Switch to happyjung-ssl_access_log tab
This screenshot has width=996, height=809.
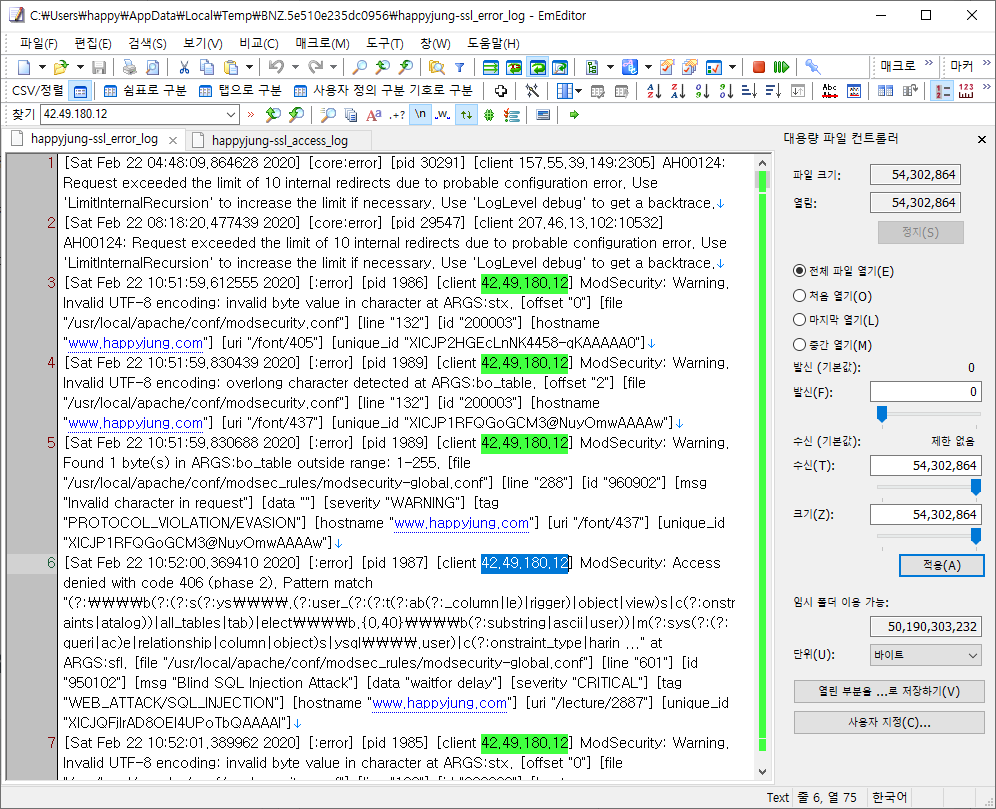[279, 140]
